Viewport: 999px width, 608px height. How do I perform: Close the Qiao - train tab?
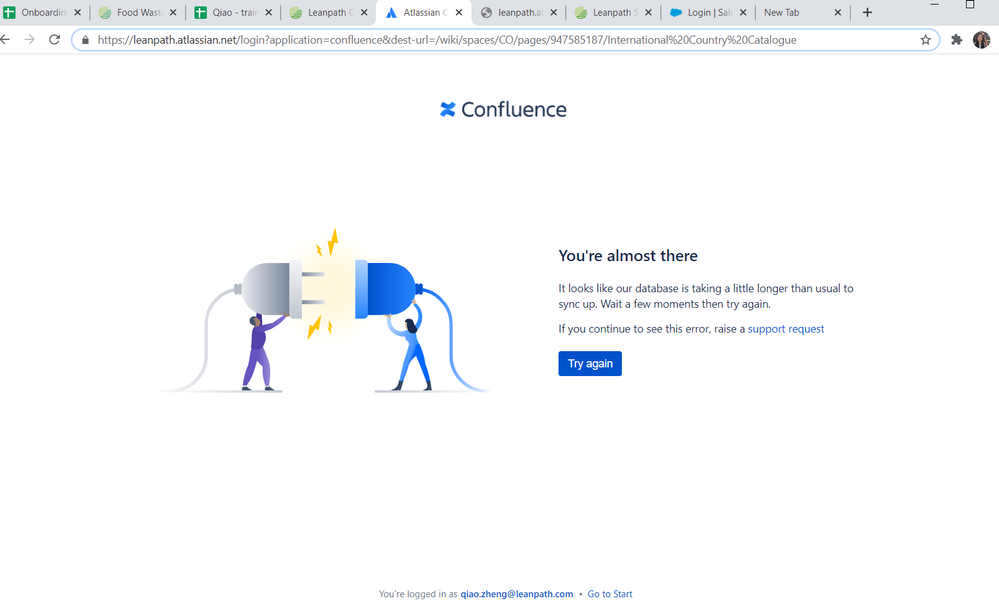(x=268, y=12)
